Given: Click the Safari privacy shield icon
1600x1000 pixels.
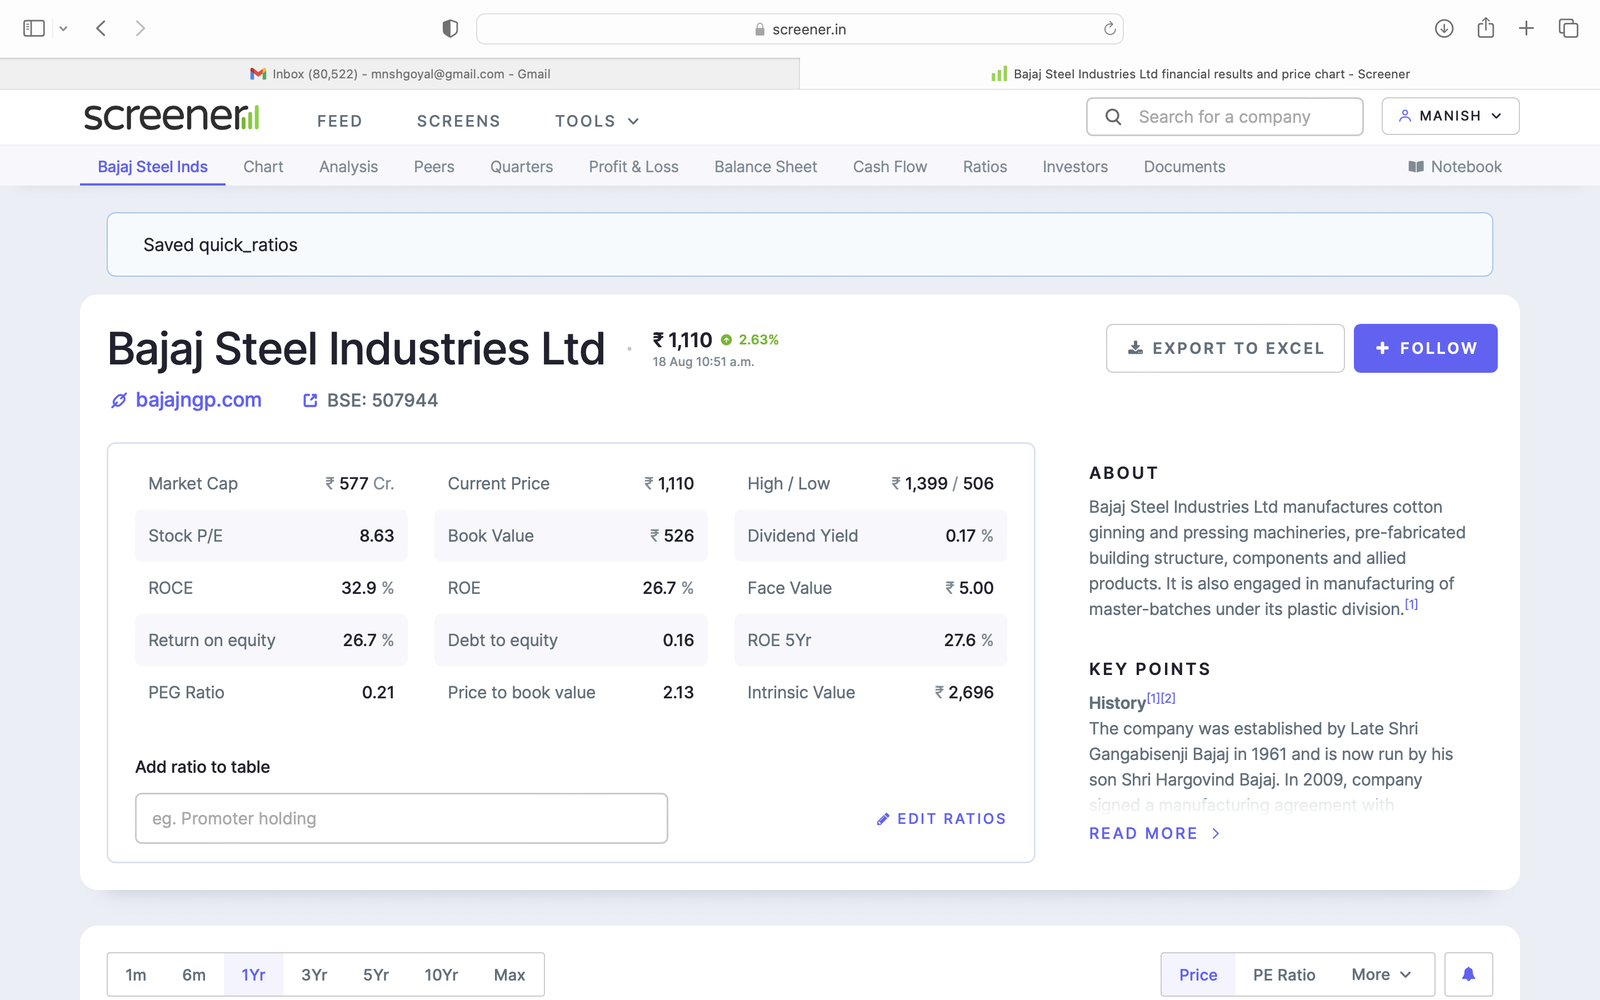Looking at the screenshot, I should tap(450, 29).
